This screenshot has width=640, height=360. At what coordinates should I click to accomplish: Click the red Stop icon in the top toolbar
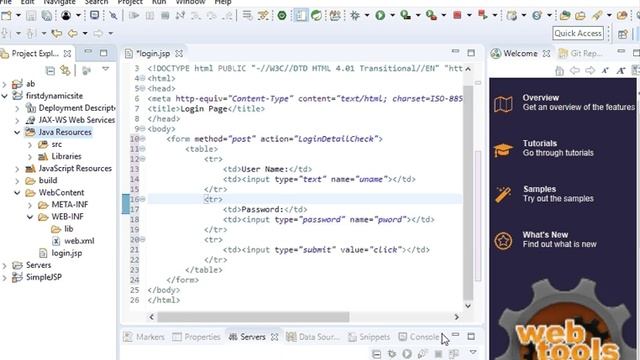click(x=457, y=16)
